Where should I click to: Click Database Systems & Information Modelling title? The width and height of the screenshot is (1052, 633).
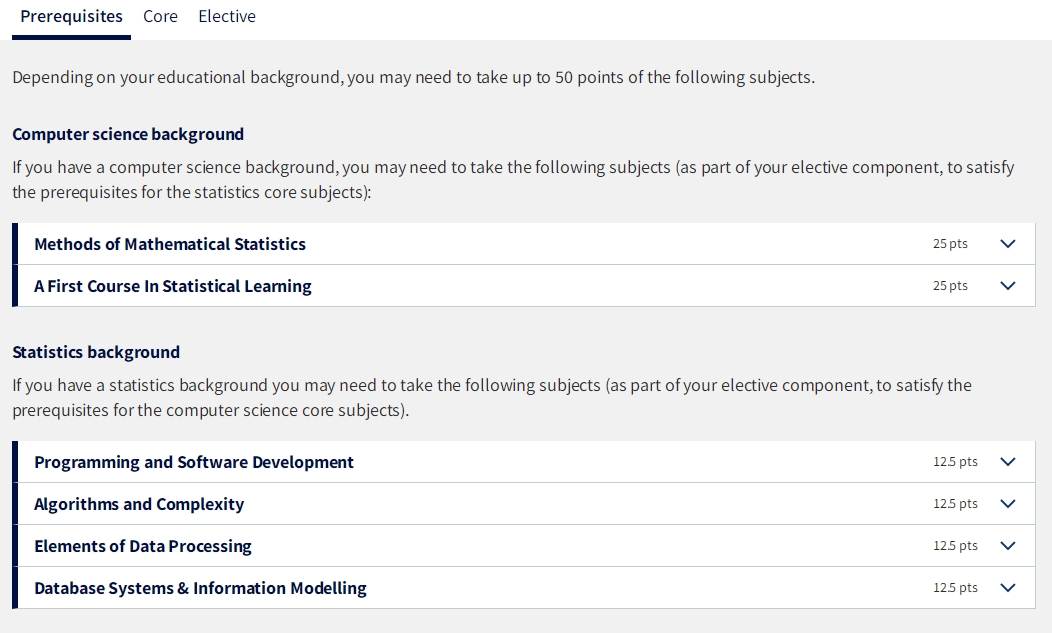201,588
